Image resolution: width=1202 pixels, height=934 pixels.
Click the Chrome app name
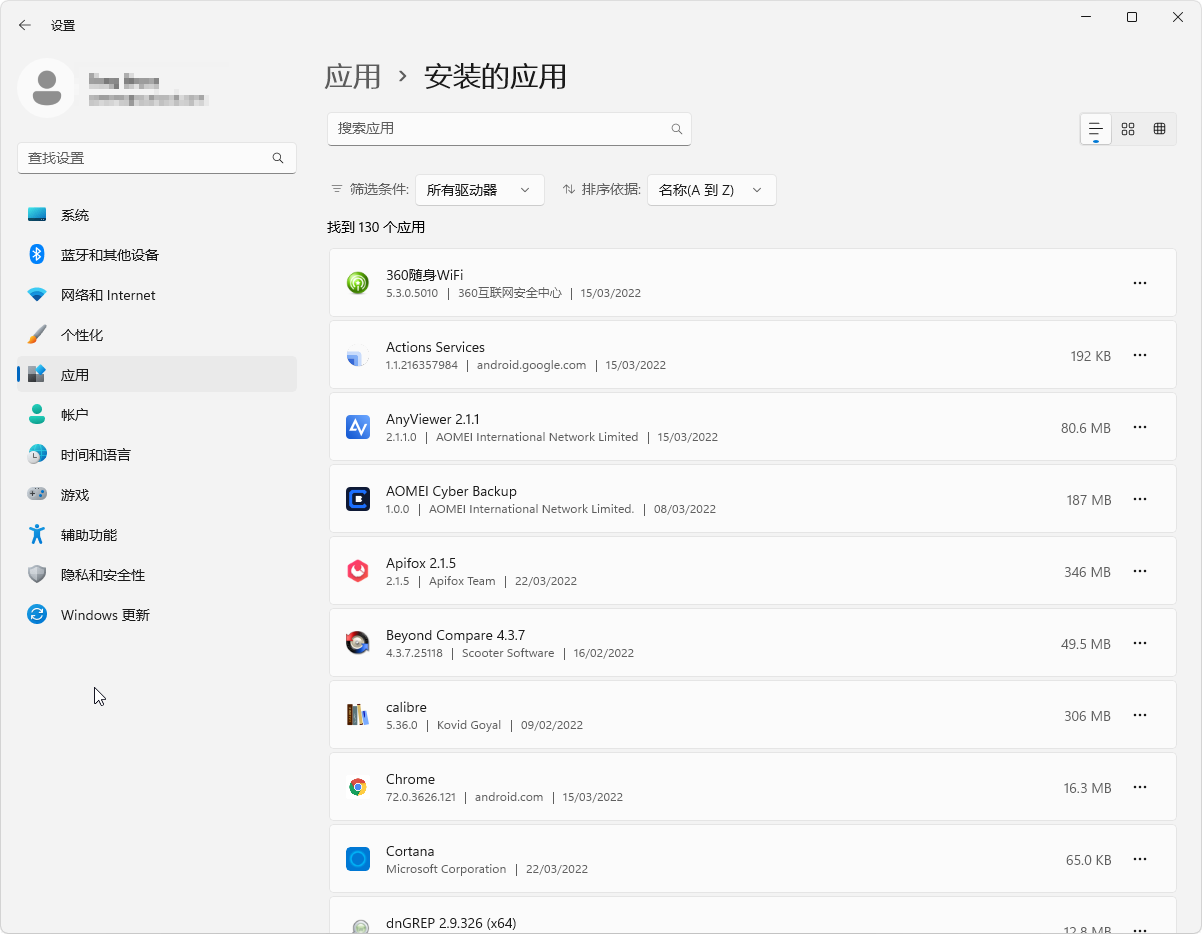click(x=410, y=779)
